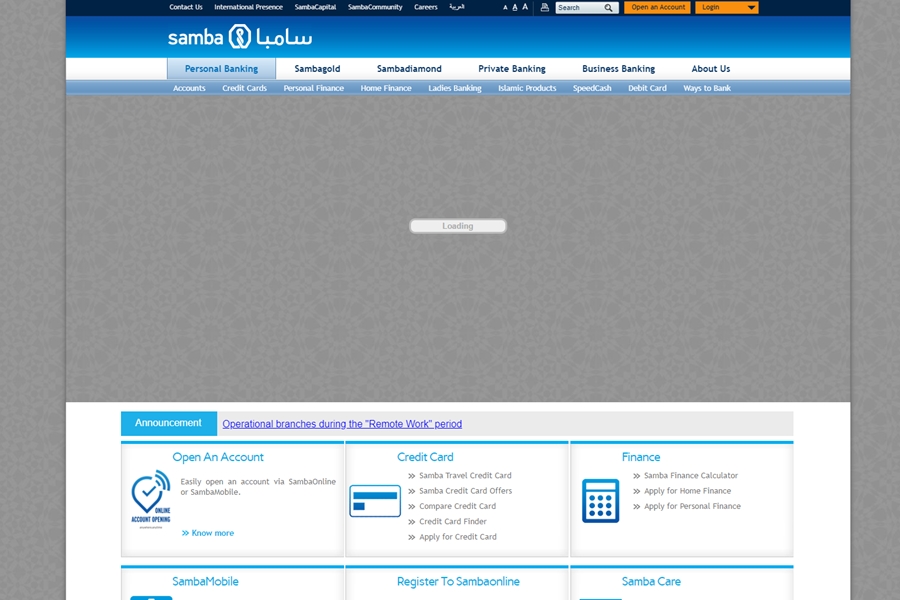The width and height of the screenshot is (900, 600).
Task: Click the search magnifier icon
Action: click(x=608, y=8)
